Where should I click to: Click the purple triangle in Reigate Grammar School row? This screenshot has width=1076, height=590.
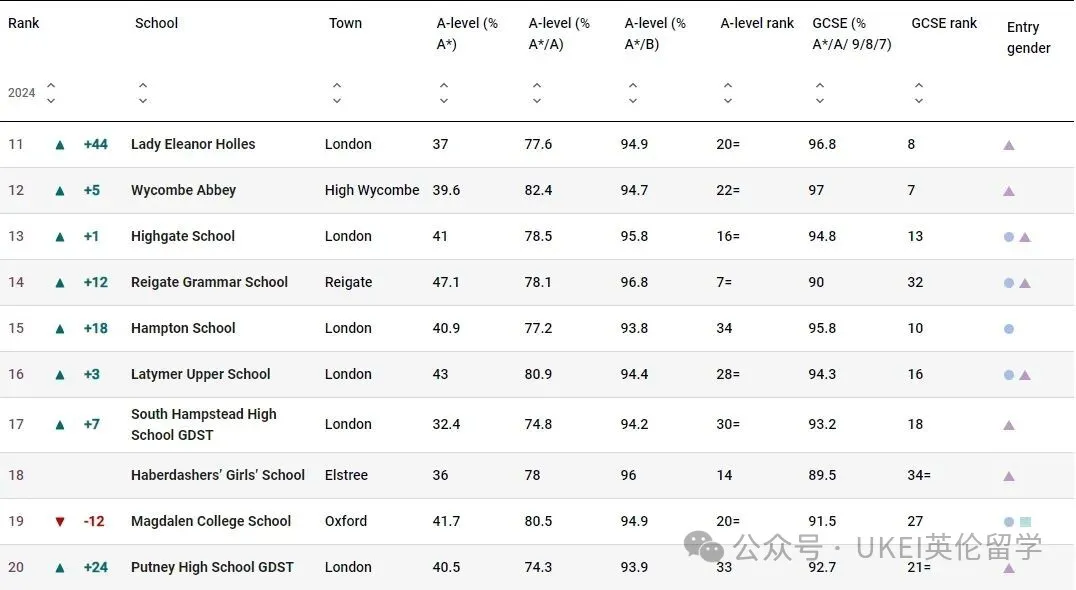(x=1025, y=283)
